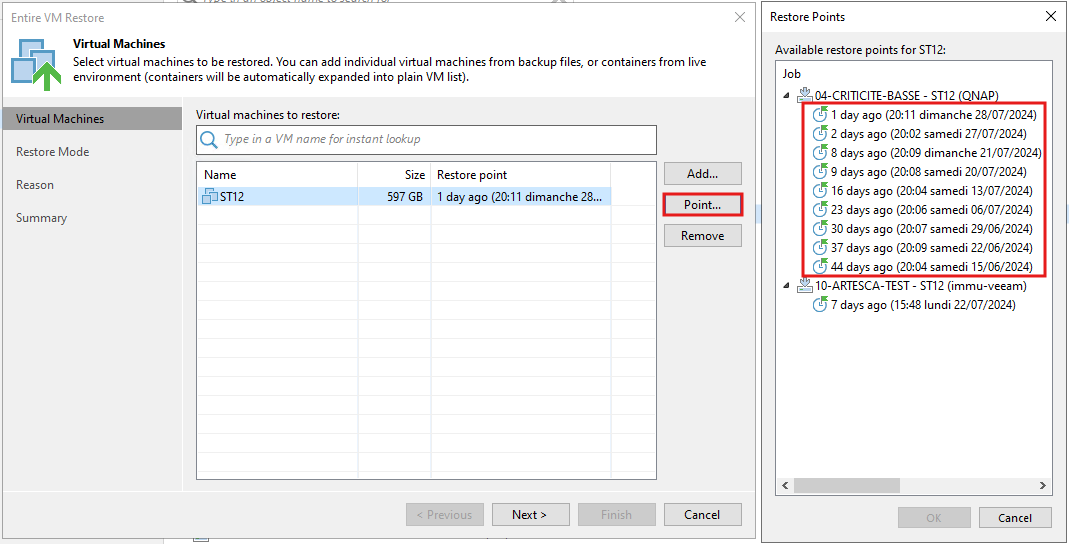Image resolution: width=1069 pixels, height=544 pixels.
Task: Select the '10-ARTESCA-TEST - ST12 (immu-veeam)' job label
Action: pos(921,286)
